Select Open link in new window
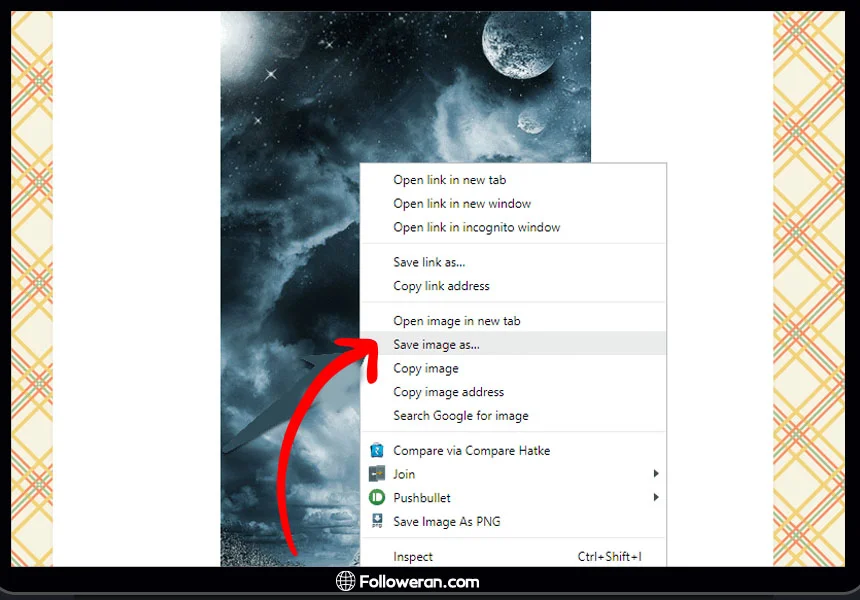860x600 pixels. point(462,204)
